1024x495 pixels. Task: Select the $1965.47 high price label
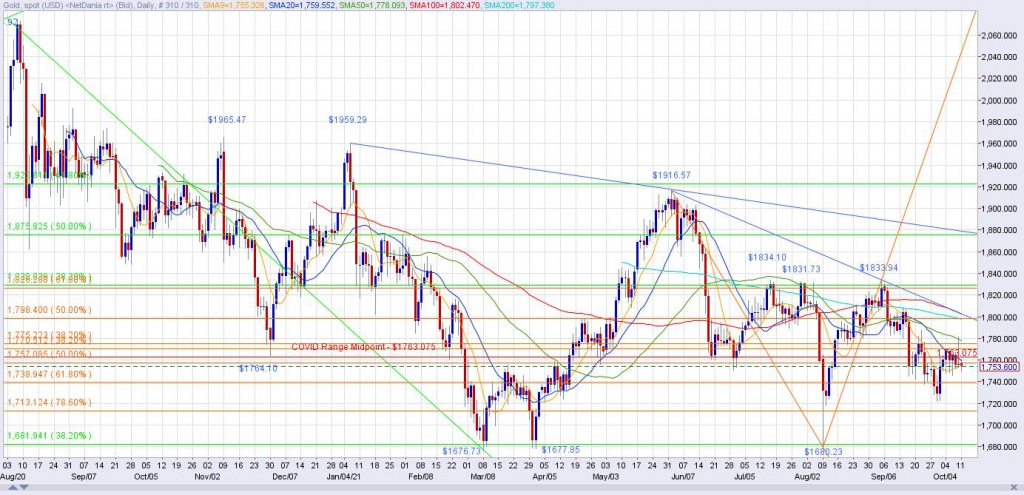(227, 120)
